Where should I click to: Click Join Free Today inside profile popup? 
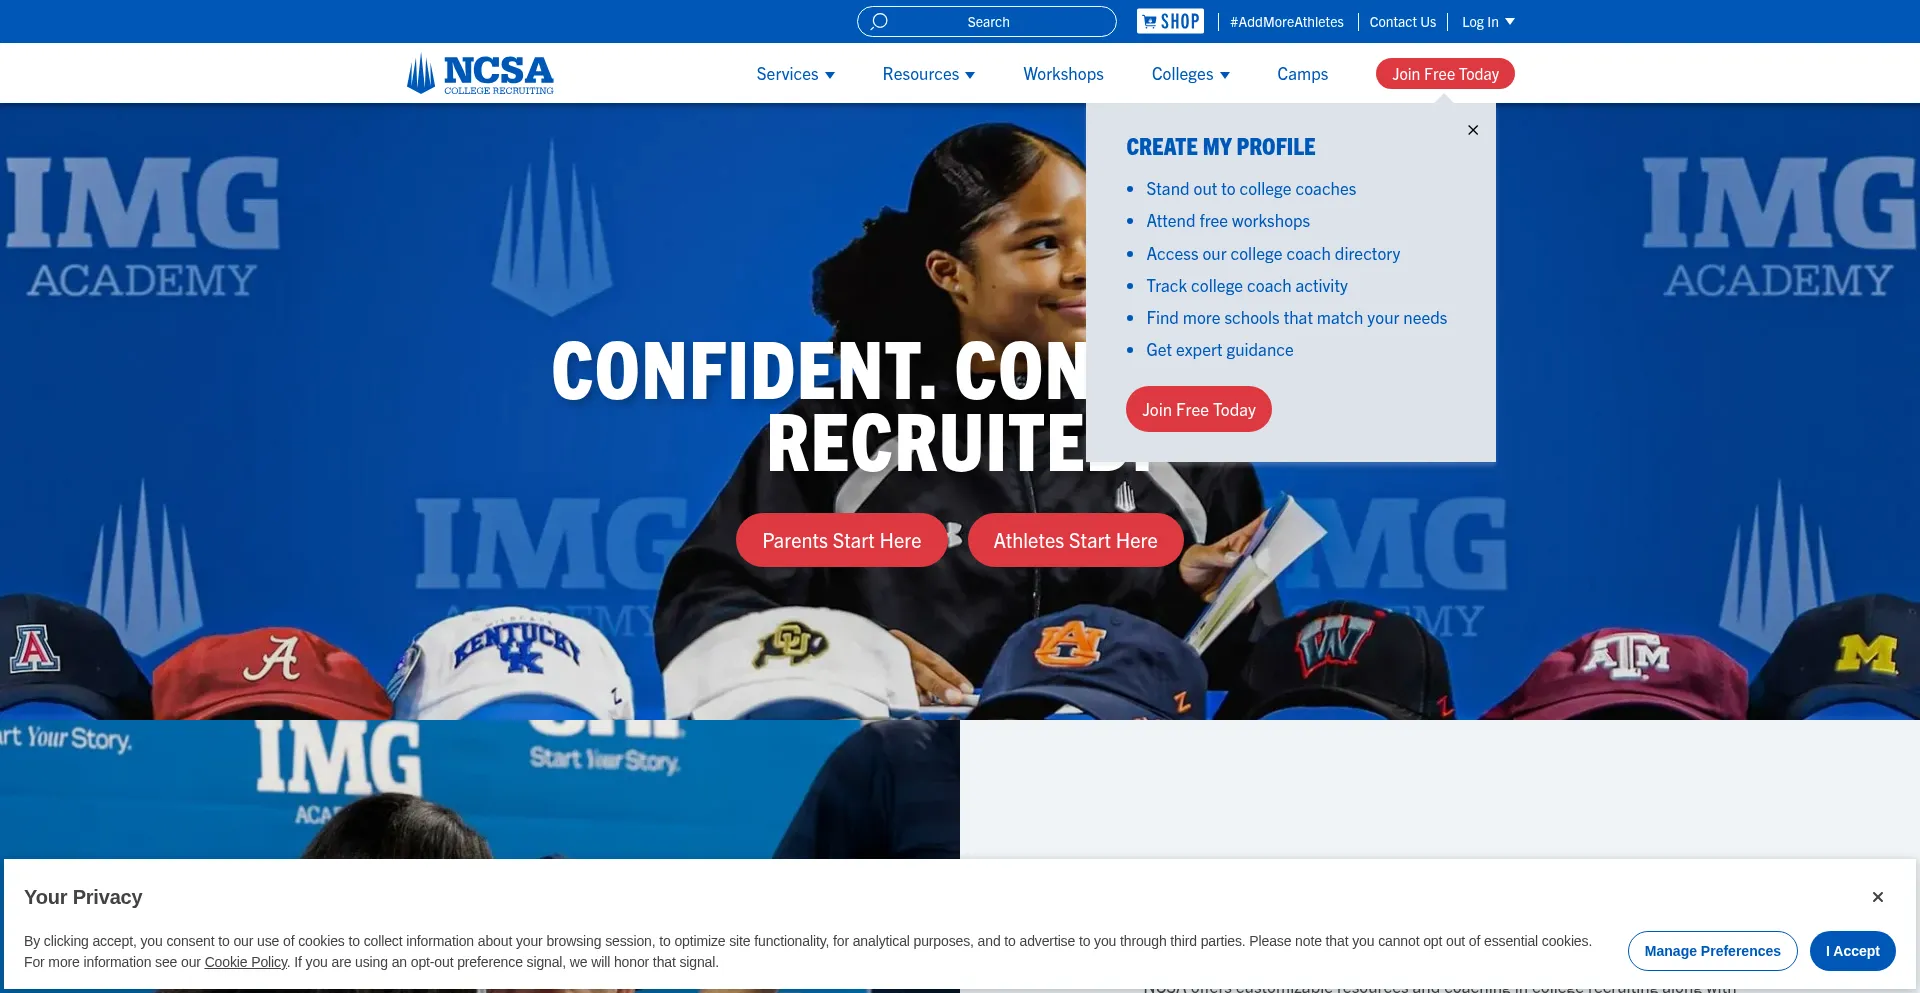1199,409
